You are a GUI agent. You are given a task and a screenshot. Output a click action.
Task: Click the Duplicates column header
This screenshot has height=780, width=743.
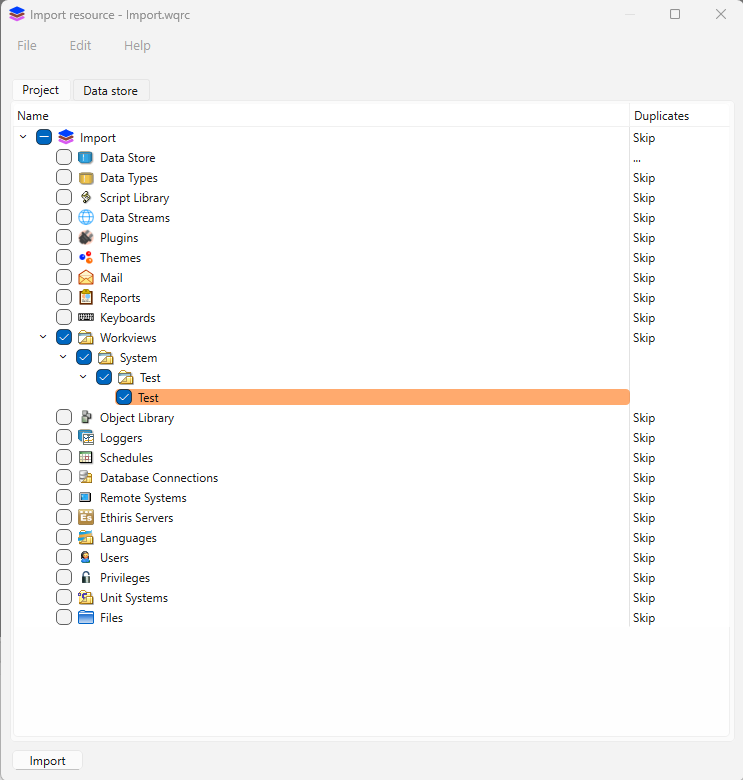point(661,115)
